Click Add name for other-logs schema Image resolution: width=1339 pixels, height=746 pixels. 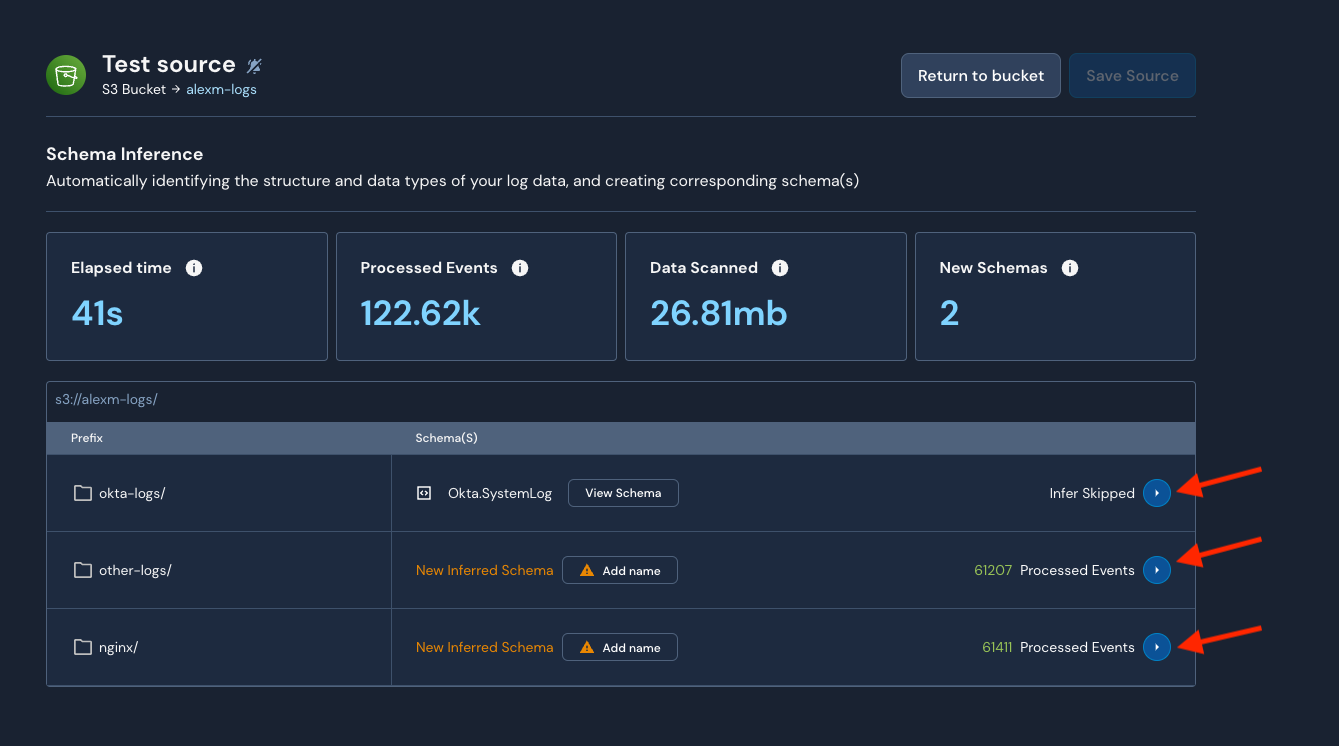click(x=620, y=570)
